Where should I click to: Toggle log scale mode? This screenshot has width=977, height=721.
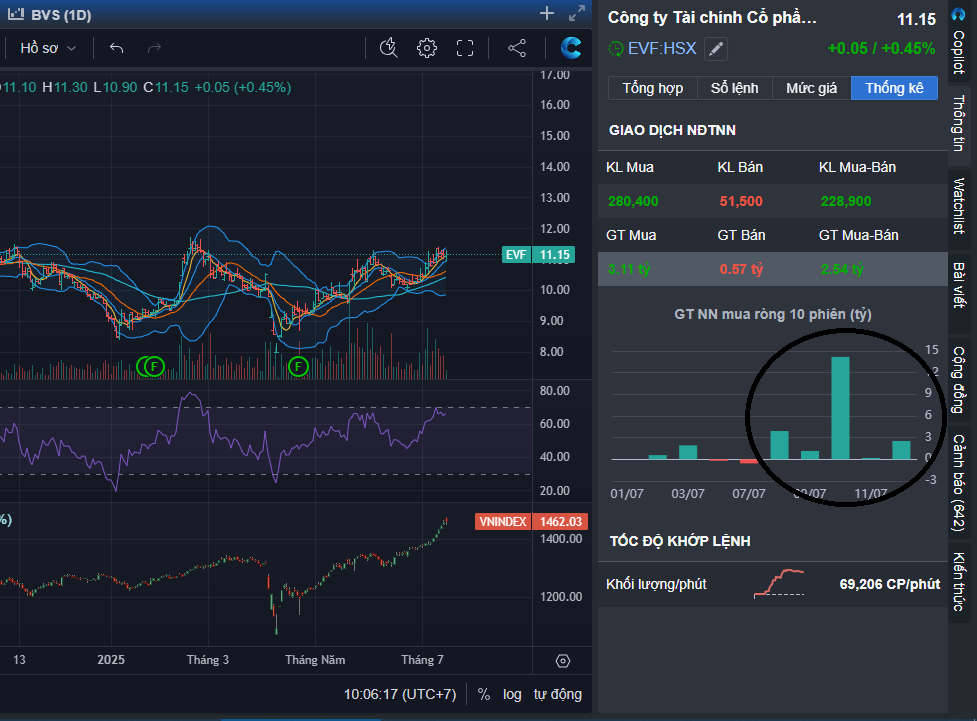click(512, 694)
